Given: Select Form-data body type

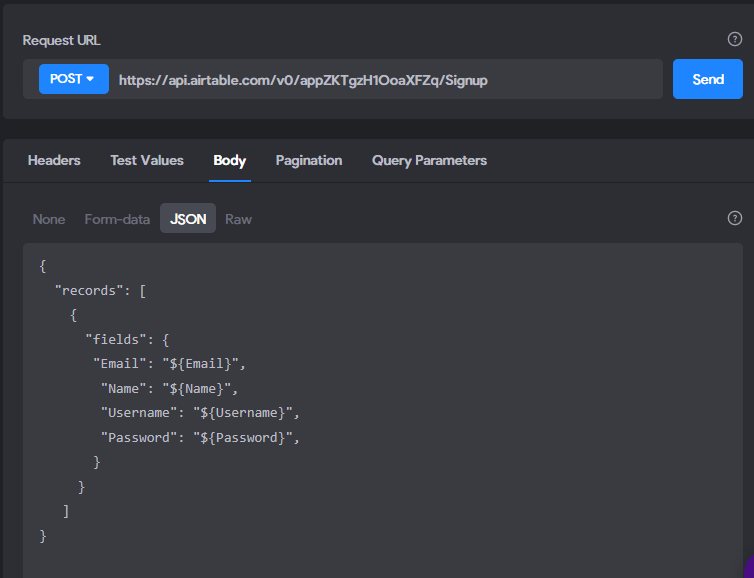Looking at the screenshot, I should (117, 219).
